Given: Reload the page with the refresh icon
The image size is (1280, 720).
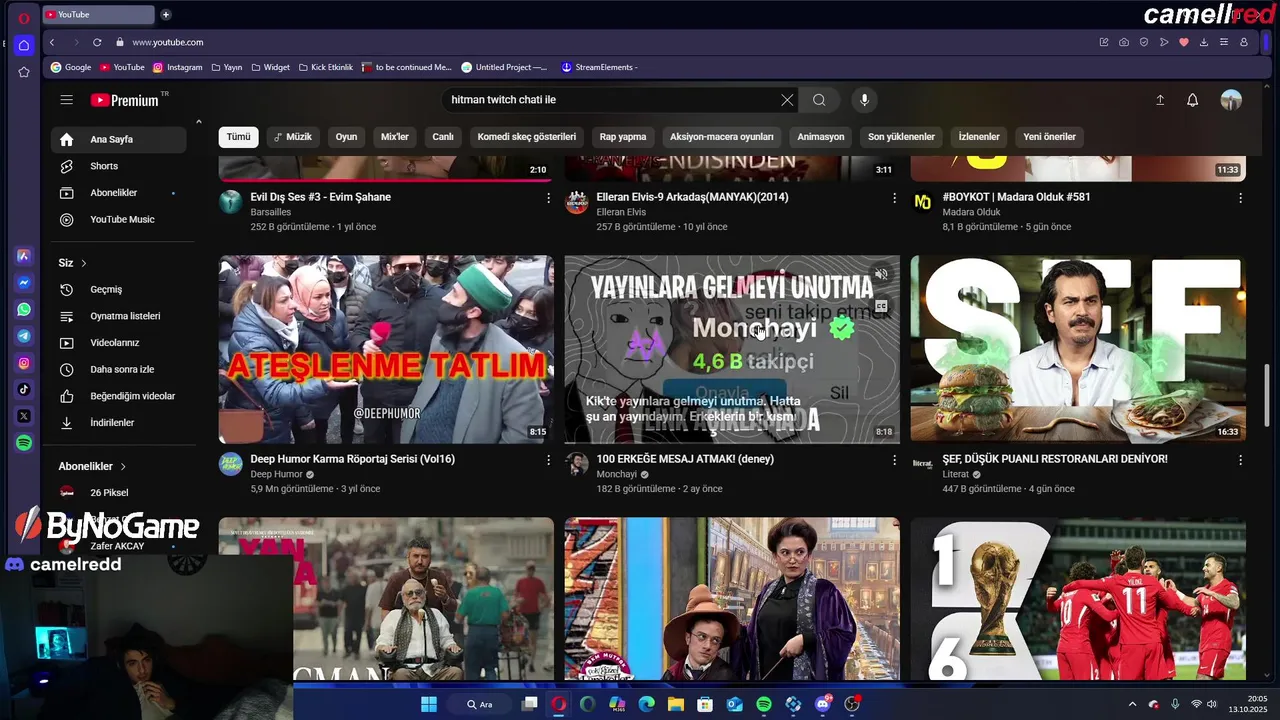Looking at the screenshot, I should 97,42.
